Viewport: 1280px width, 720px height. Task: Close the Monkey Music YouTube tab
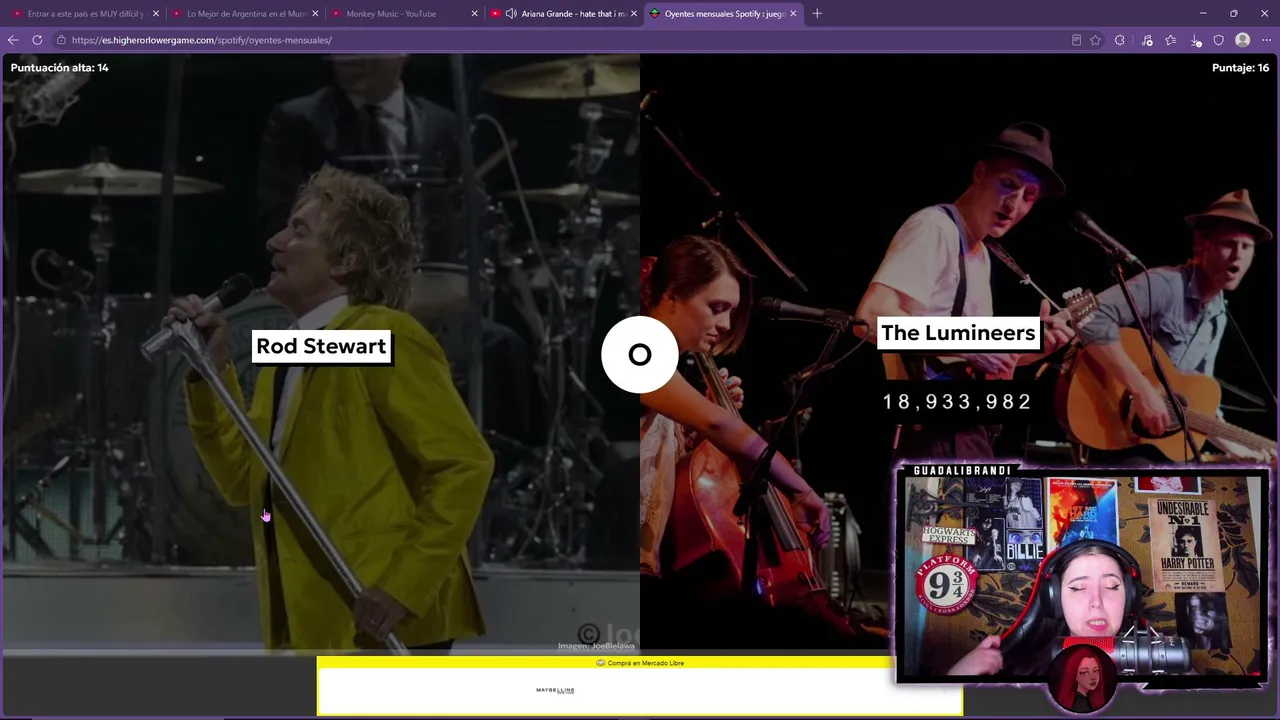click(475, 14)
